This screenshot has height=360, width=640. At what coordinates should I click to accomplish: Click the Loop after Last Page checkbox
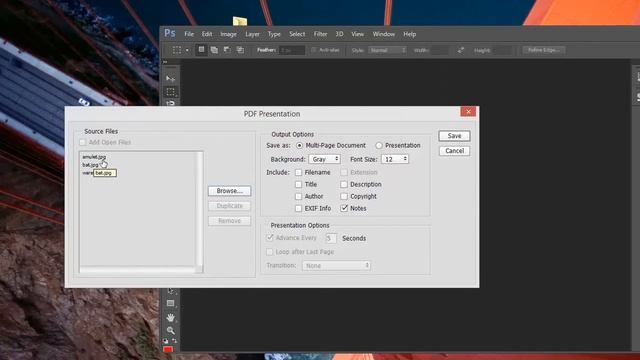click(x=269, y=252)
